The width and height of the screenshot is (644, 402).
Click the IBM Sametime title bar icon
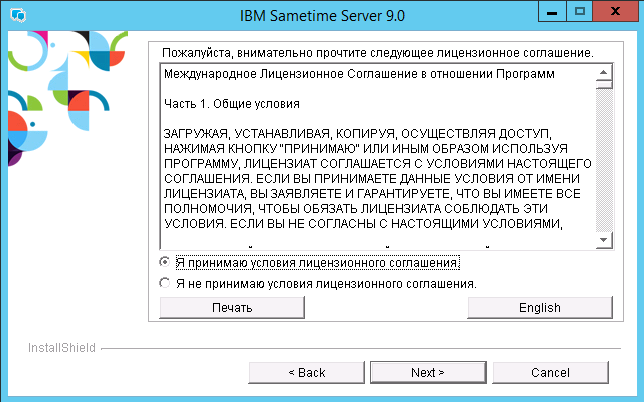18,16
